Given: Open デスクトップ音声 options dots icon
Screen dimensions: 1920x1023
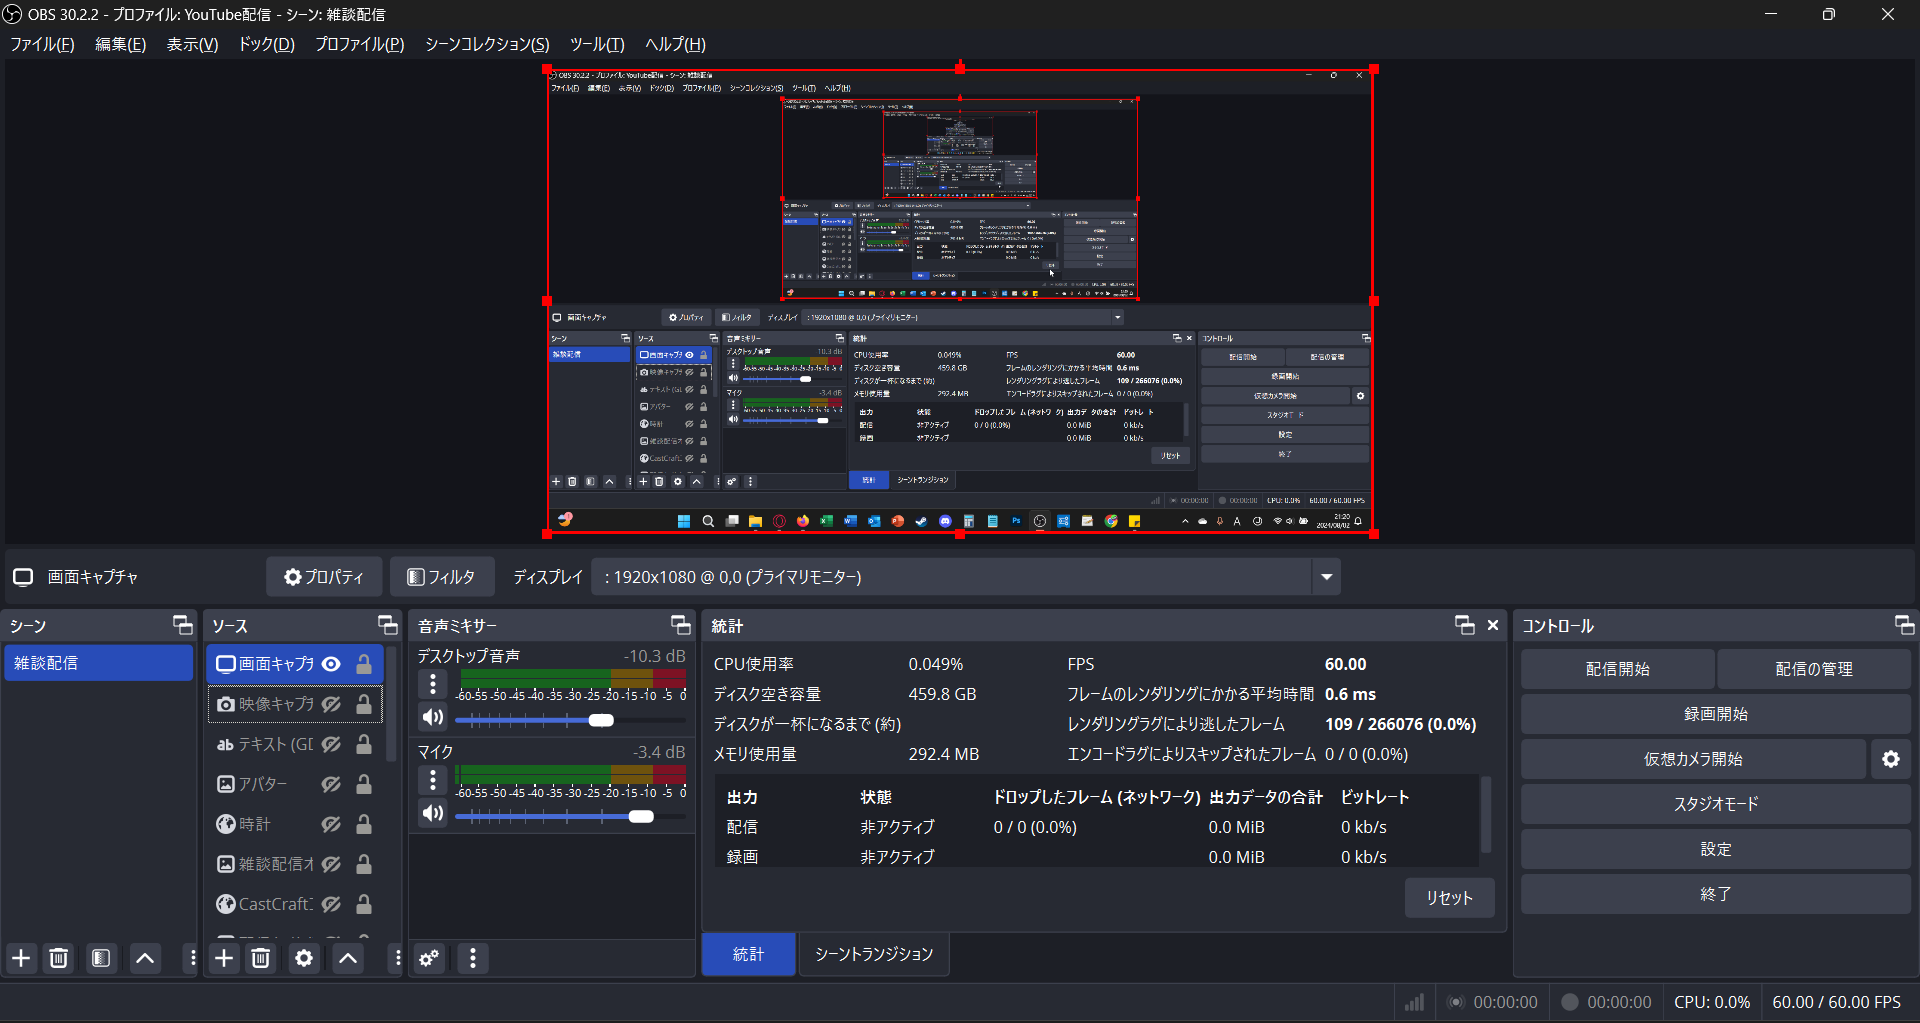Looking at the screenshot, I should click(433, 684).
